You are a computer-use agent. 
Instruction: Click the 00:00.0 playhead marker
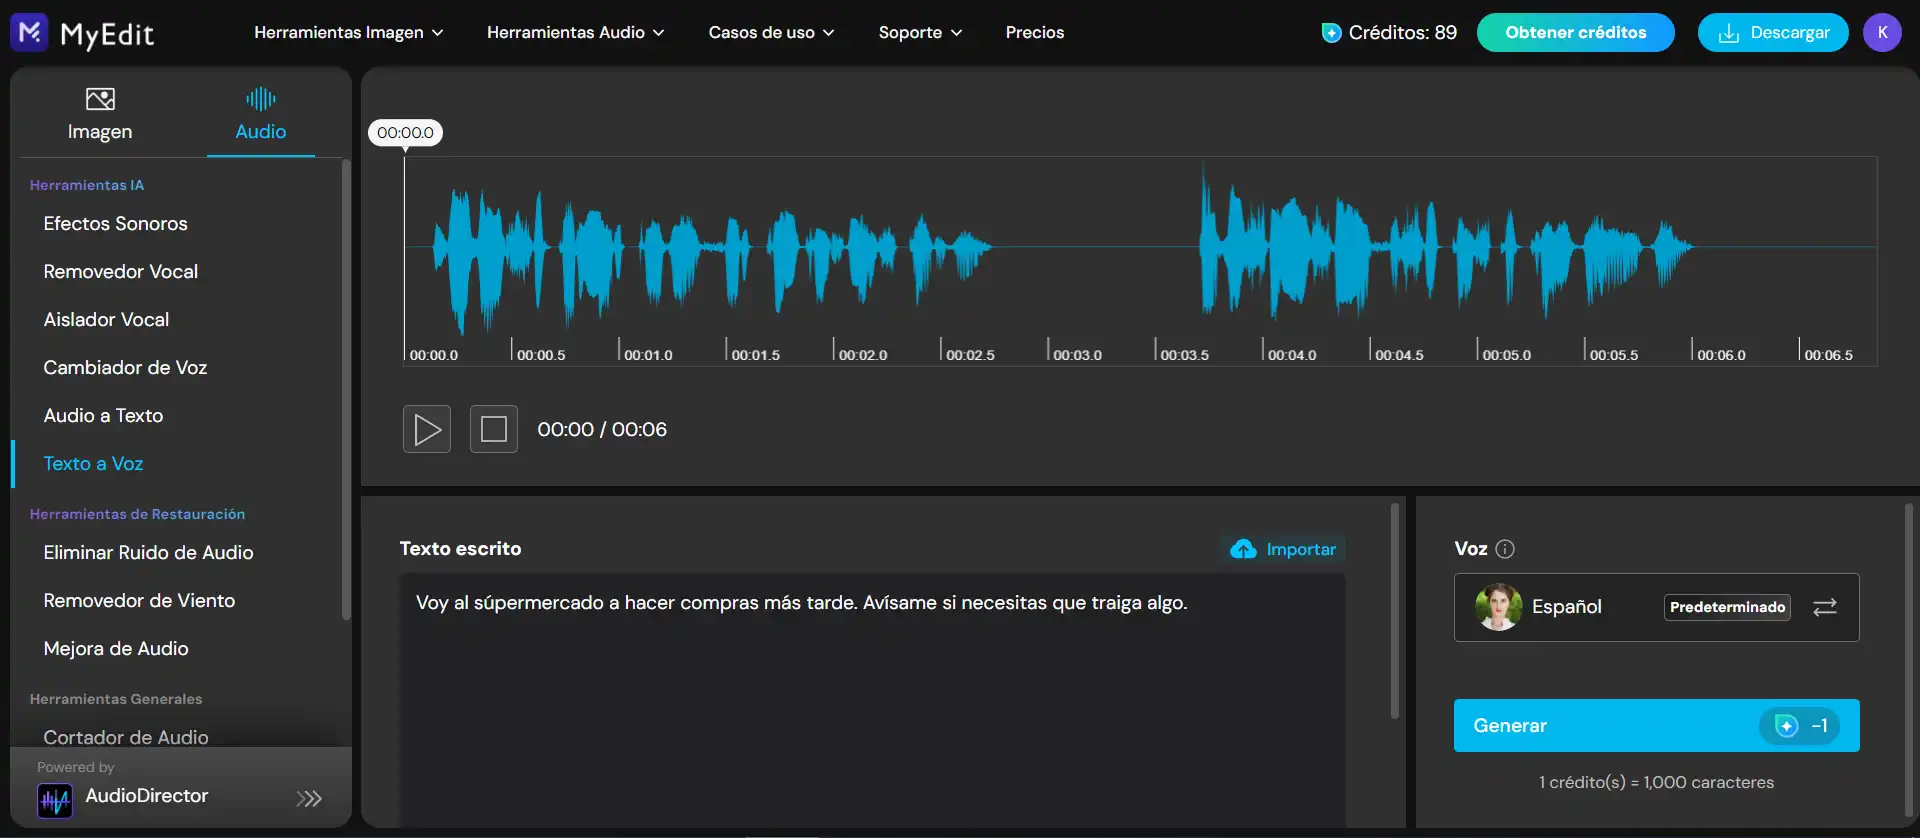click(x=406, y=133)
